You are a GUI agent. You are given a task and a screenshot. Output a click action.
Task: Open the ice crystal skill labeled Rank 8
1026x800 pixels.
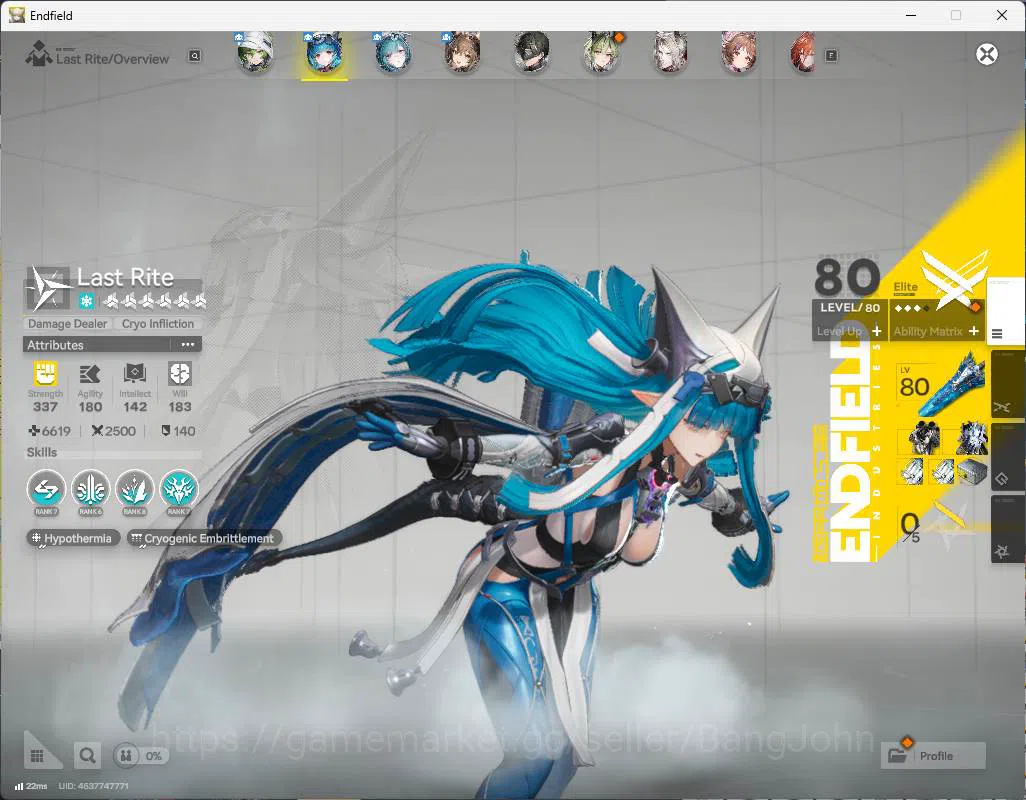pos(135,491)
